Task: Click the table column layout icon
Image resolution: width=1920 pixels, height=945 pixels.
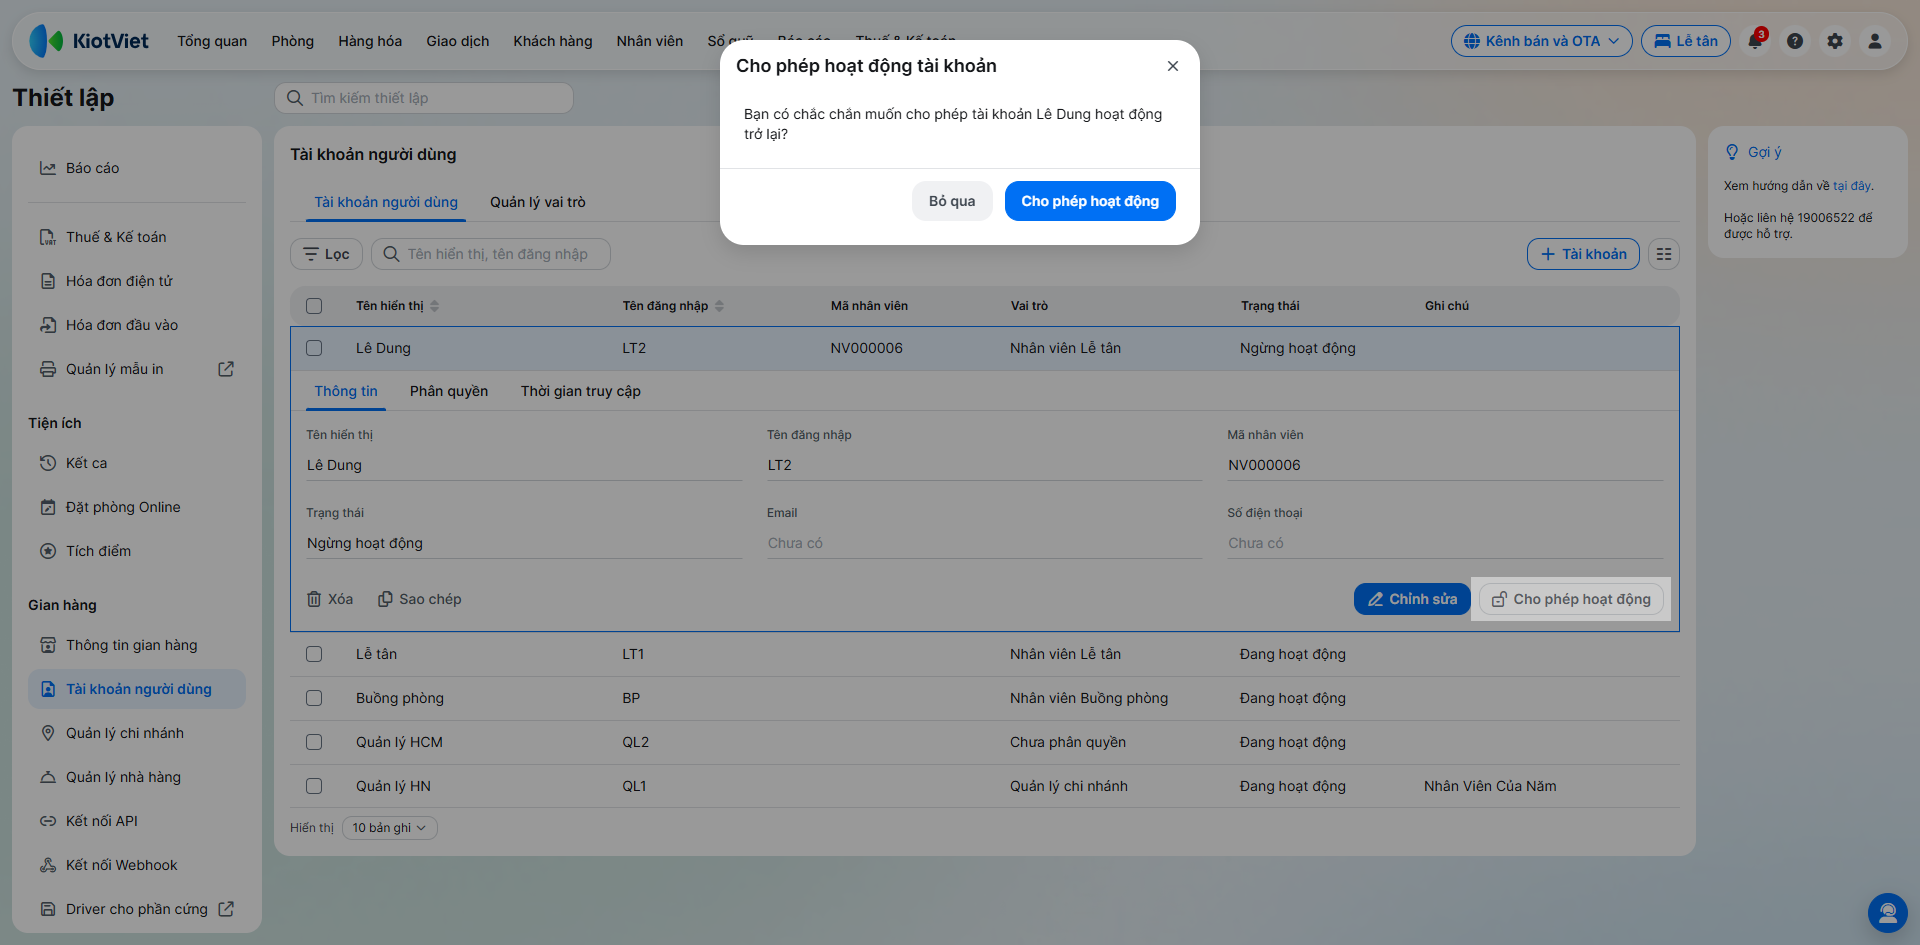Action: pos(1664,254)
